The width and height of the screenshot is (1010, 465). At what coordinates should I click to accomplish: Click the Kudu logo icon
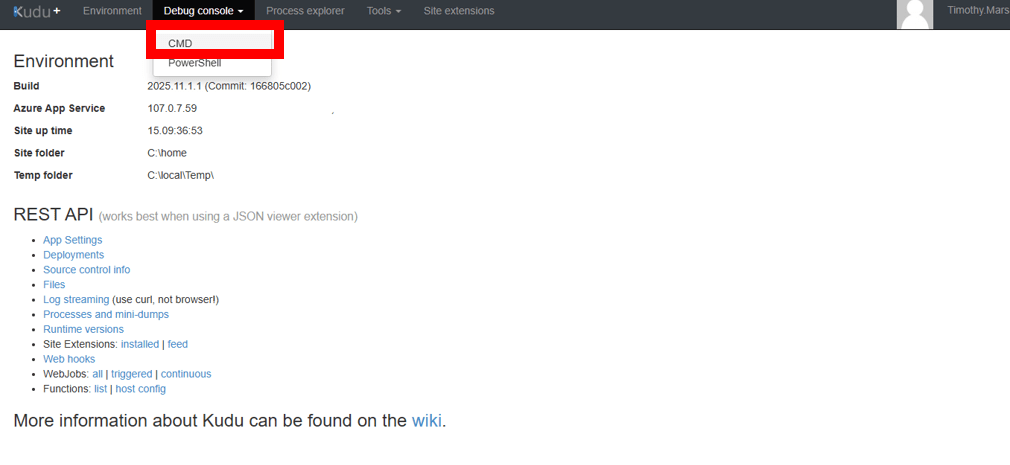37,11
